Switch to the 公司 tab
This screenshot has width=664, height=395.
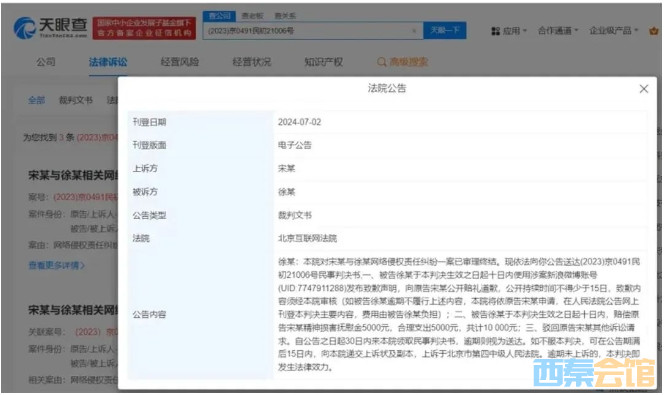tap(46, 62)
